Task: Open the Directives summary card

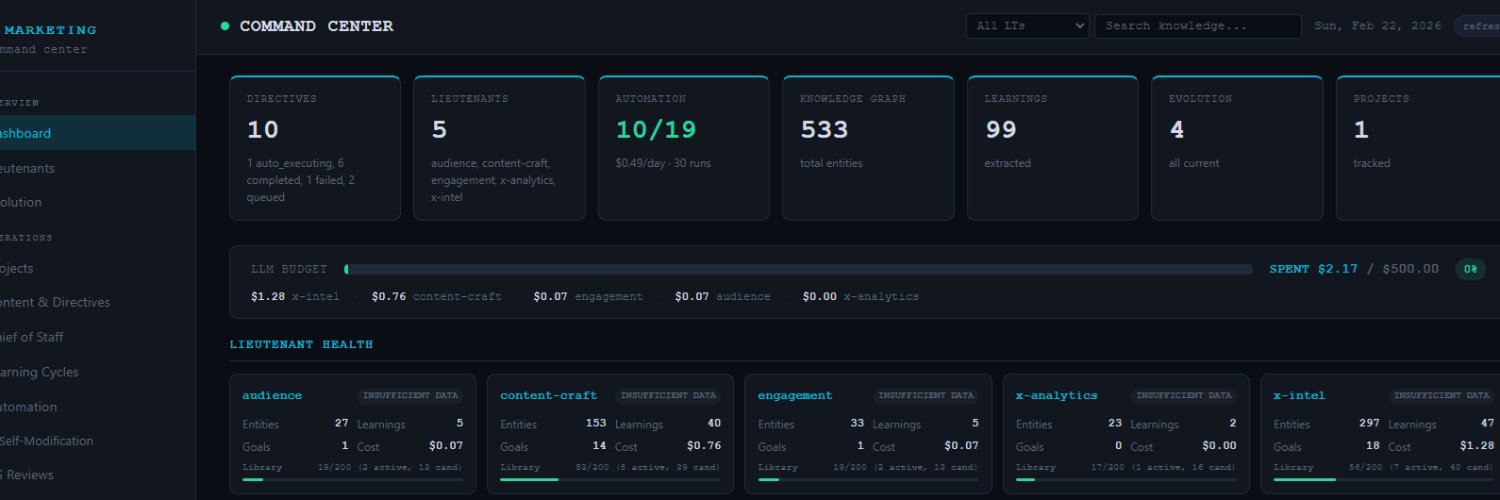Action: point(315,148)
